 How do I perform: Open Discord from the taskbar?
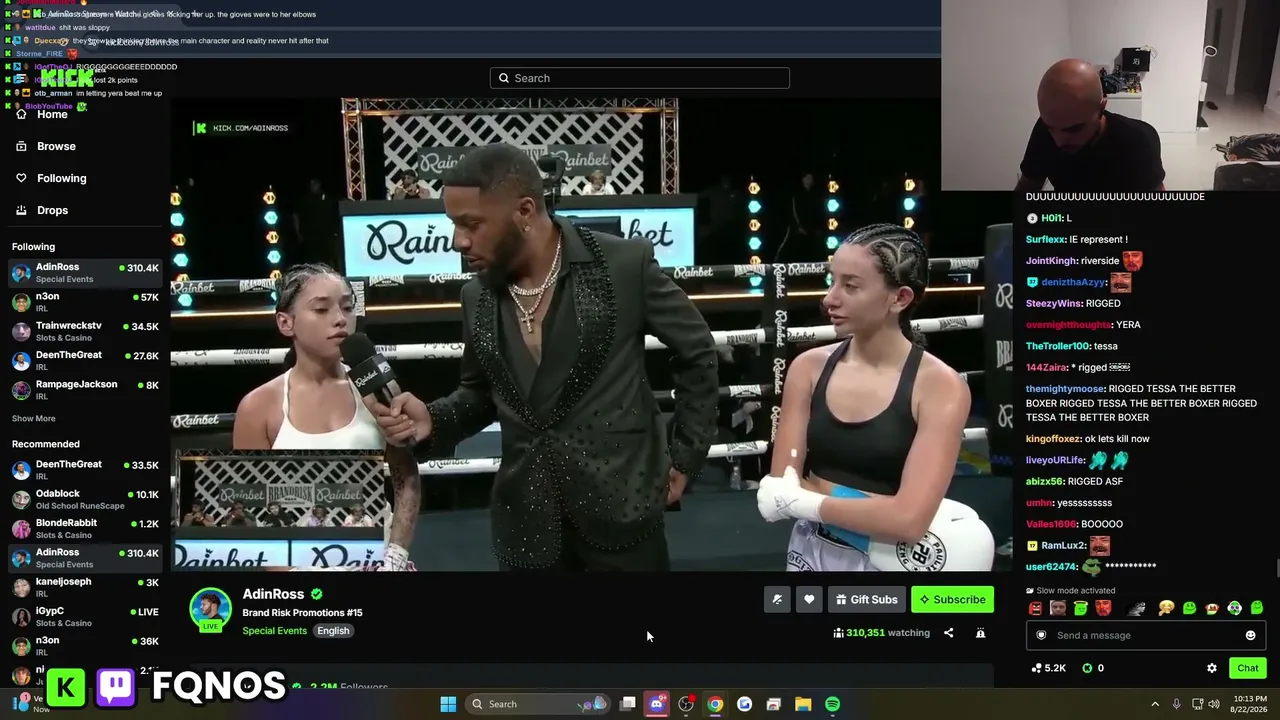point(656,704)
